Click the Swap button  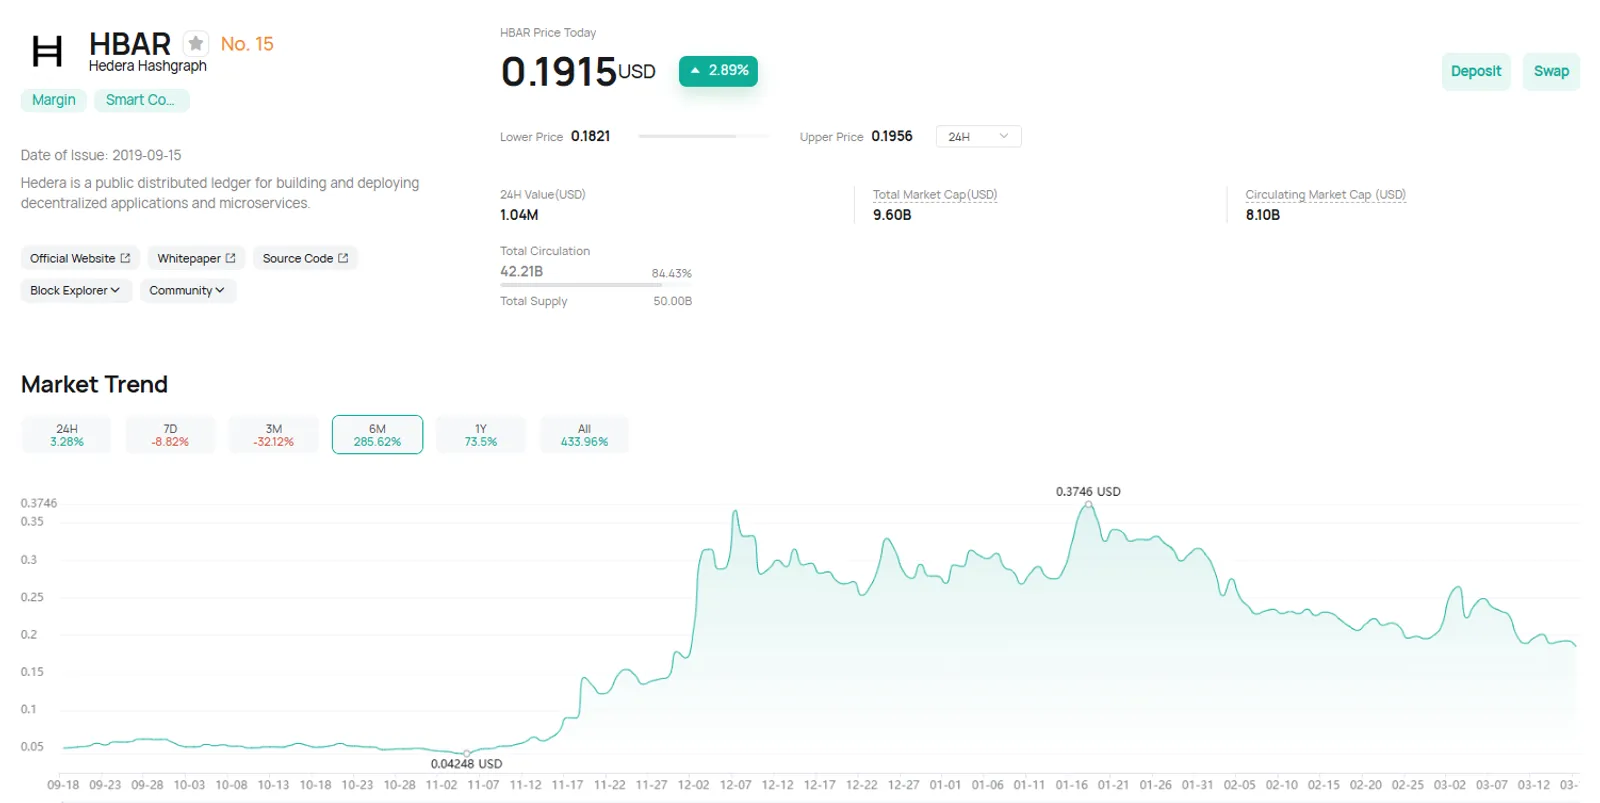[x=1551, y=71]
